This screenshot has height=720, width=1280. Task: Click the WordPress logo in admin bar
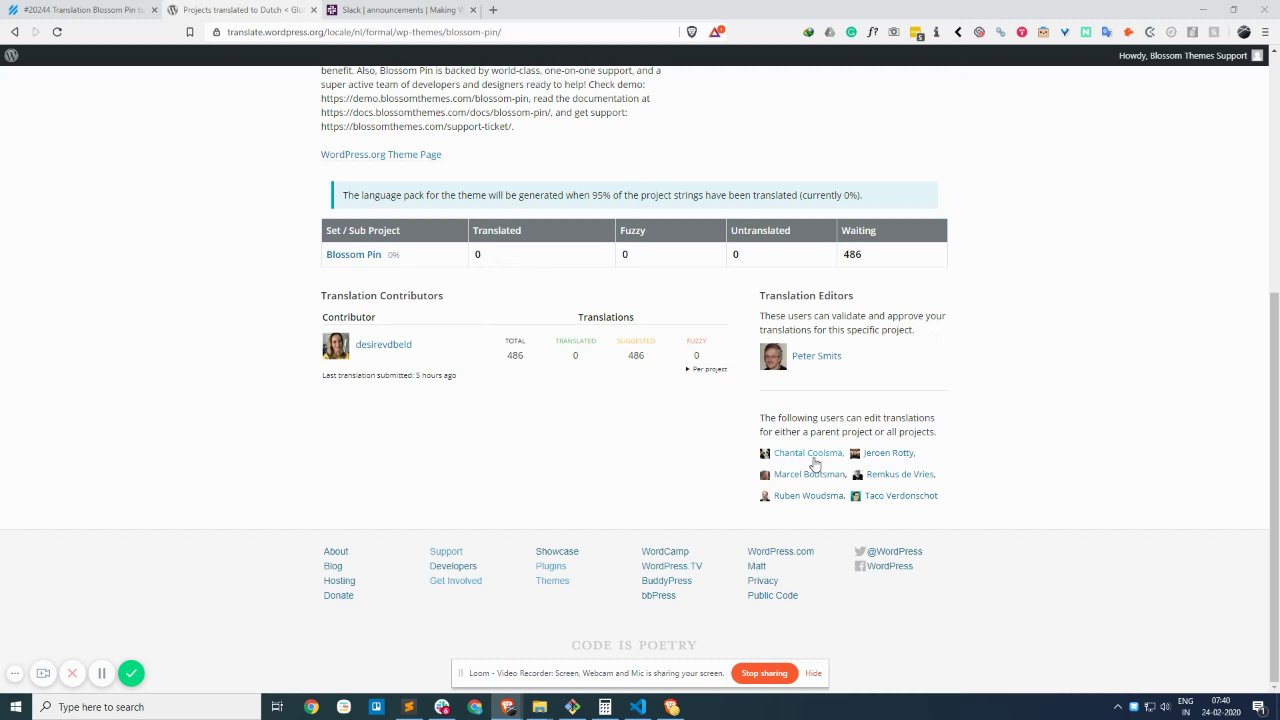11,55
